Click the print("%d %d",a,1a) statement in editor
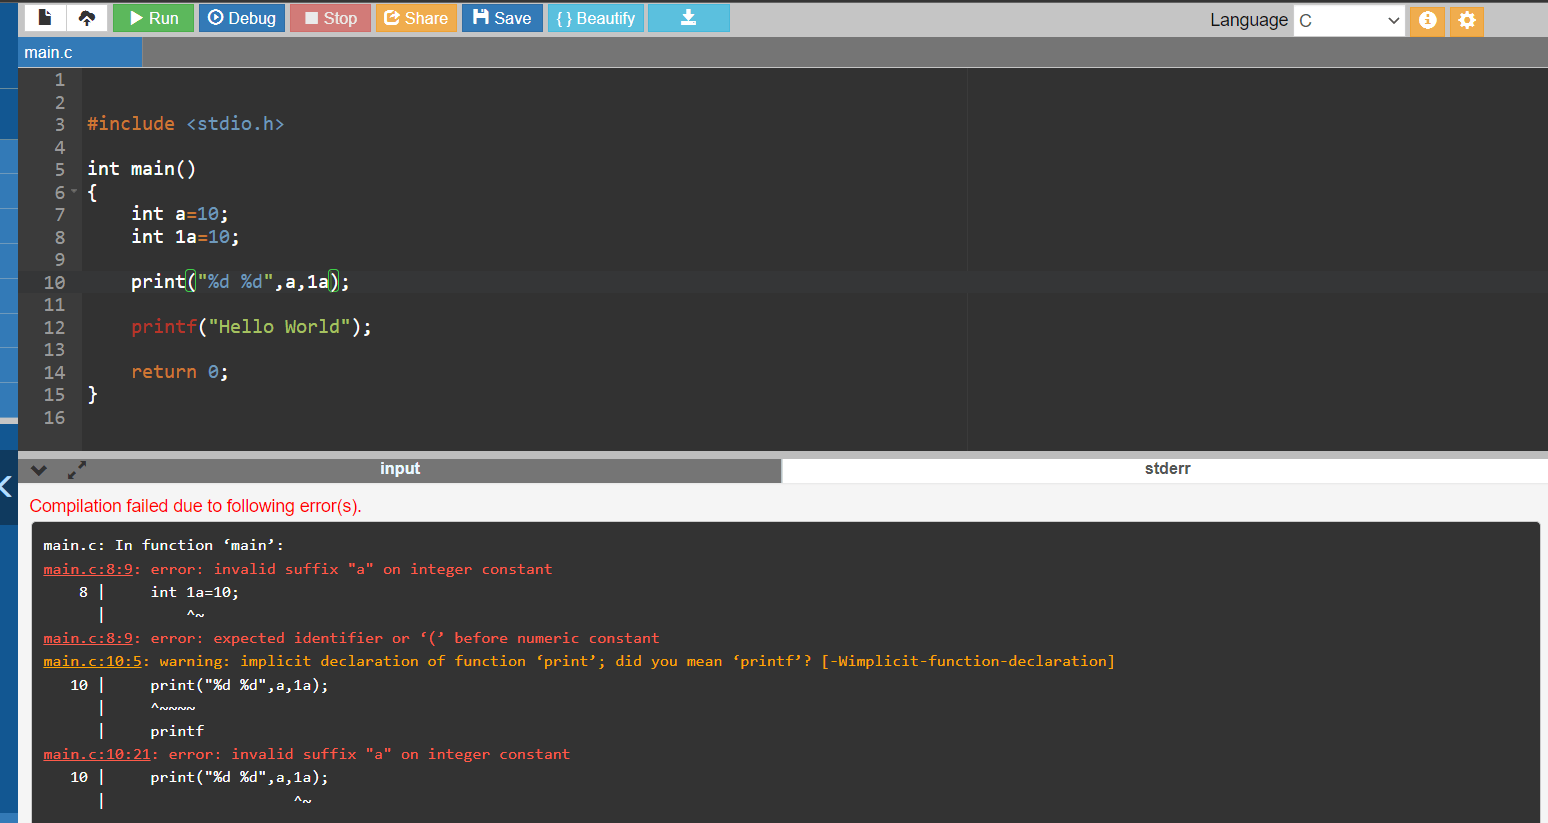Screen dimensions: 1548x823 [x=240, y=282]
